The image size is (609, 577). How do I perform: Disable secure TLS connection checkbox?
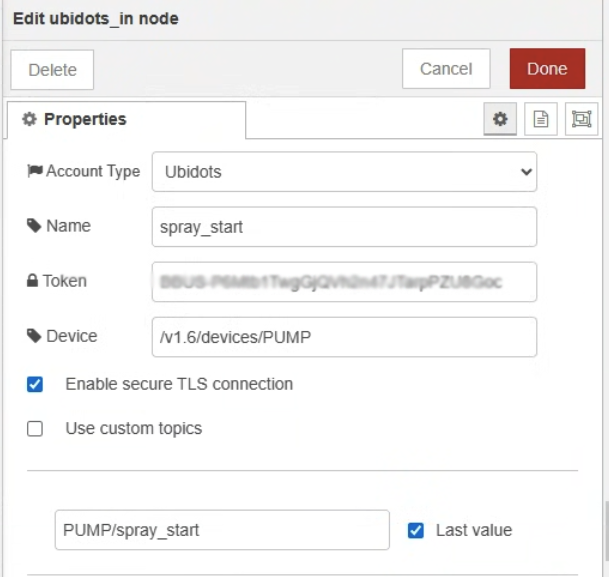[x=35, y=384]
